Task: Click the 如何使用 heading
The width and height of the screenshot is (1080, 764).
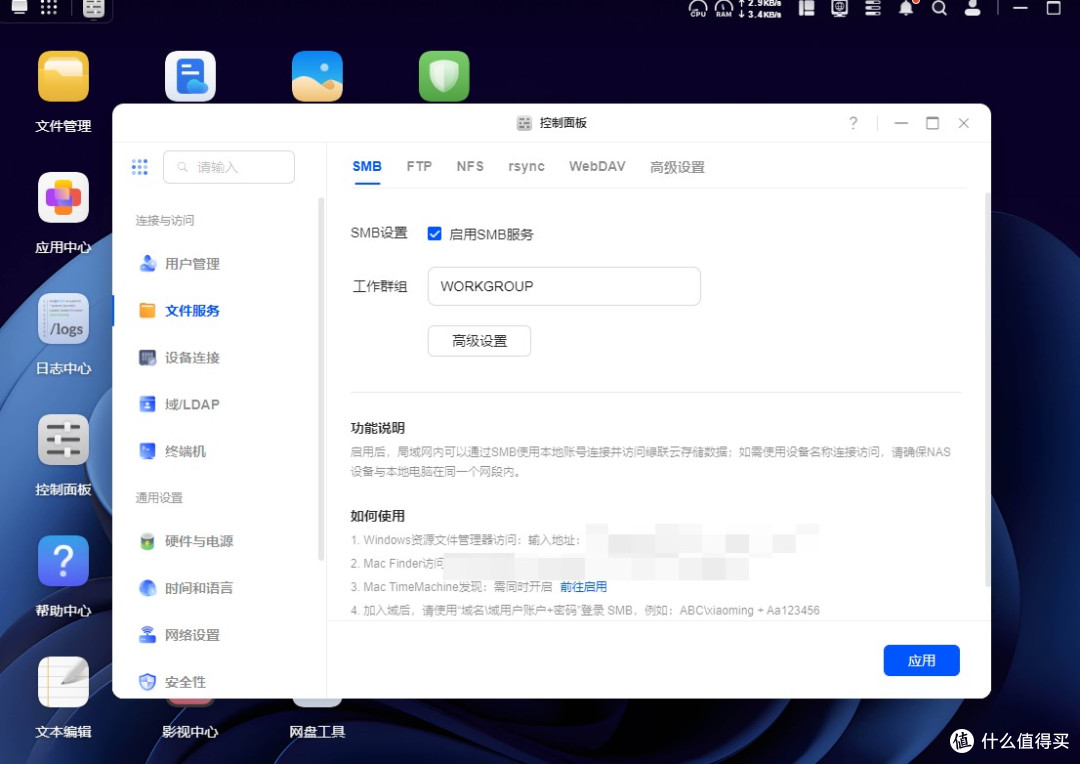Action: [377, 516]
